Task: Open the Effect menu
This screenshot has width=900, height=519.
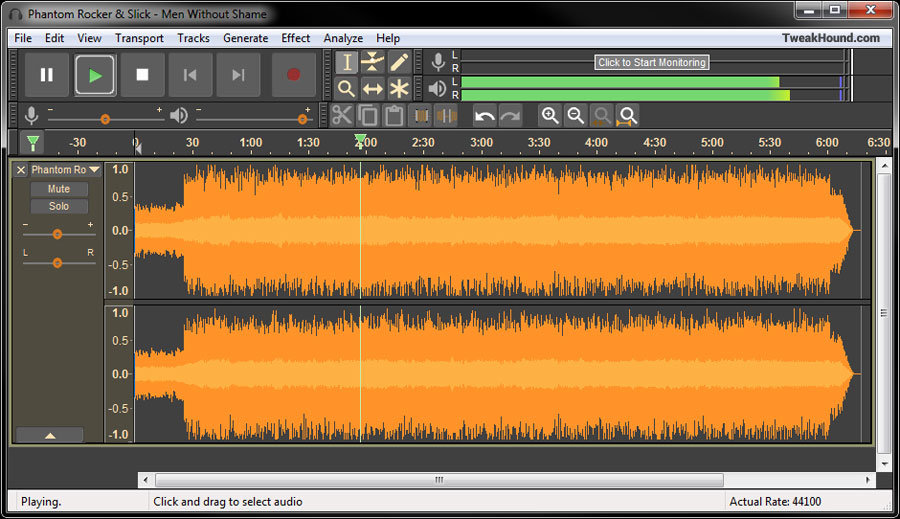Action: [296, 38]
